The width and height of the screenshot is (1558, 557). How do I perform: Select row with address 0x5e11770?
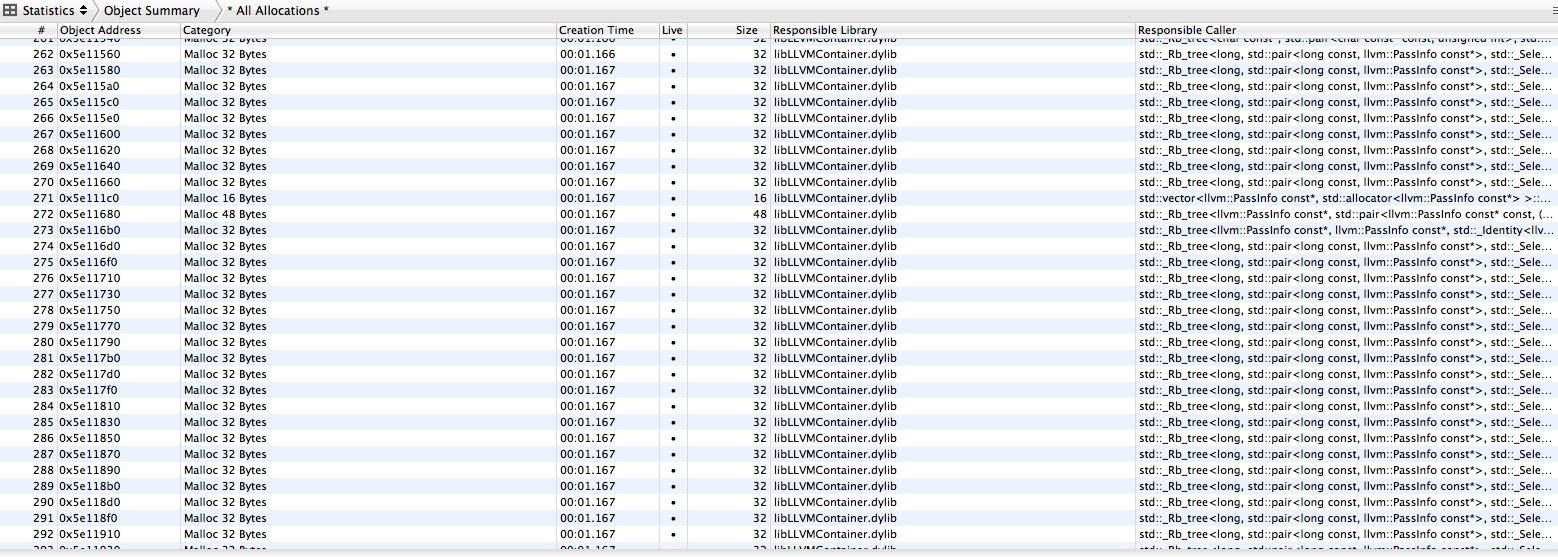[779, 326]
